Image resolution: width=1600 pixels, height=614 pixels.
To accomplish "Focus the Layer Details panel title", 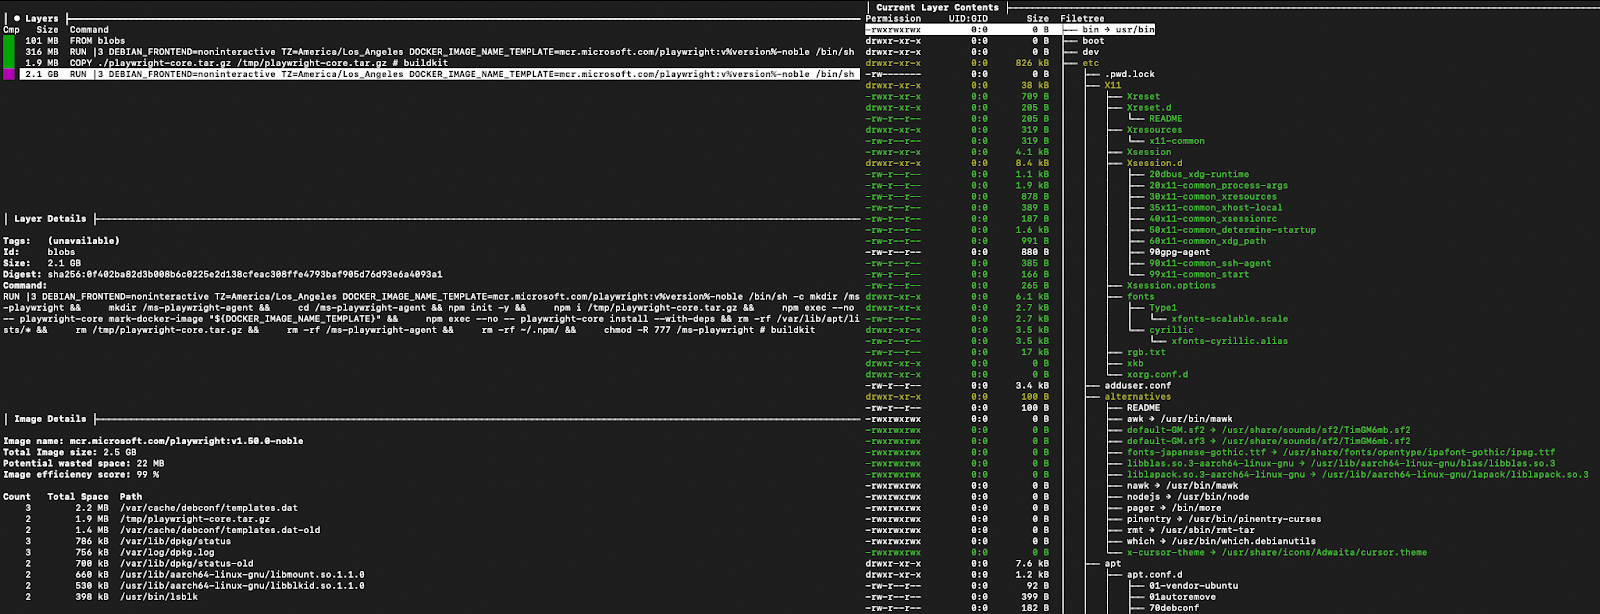I will click(50, 219).
